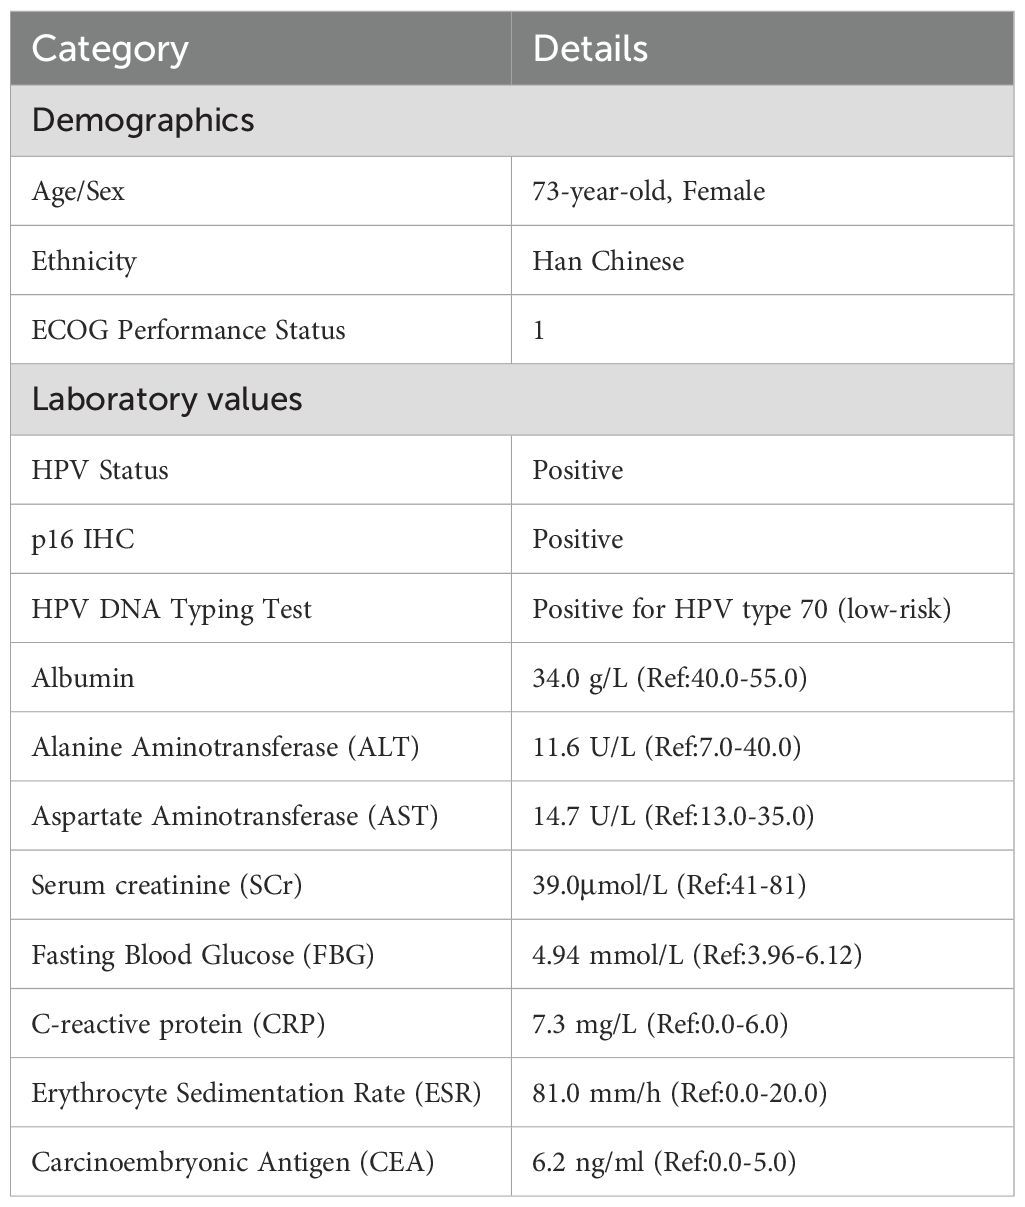Image resolution: width=1025 pixels, height=1207 pixels.
Task: Click the C-reactive protein (CRP) label
Action: click(178, 1024)
